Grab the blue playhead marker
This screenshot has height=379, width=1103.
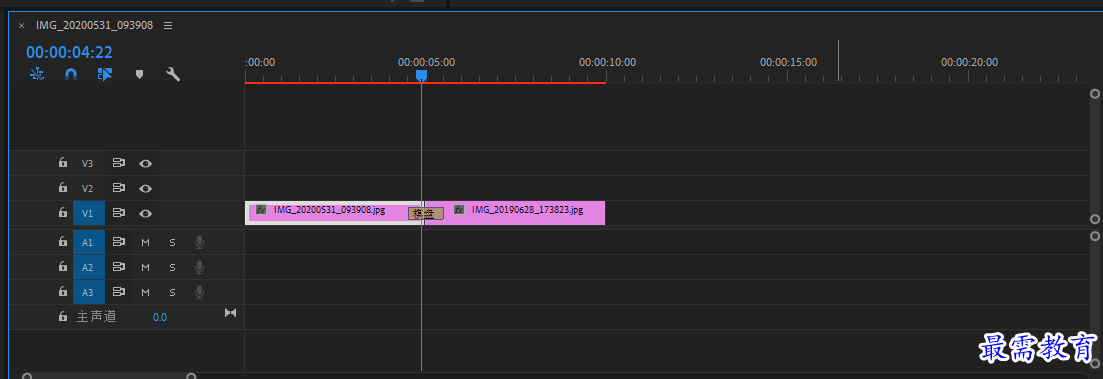[x=421, y=75]
